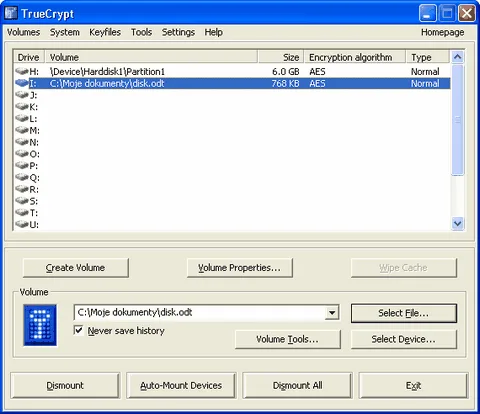This screenshot has height=414, width=480.
Task: Click the J: drive icon
Action: (22, 95)
